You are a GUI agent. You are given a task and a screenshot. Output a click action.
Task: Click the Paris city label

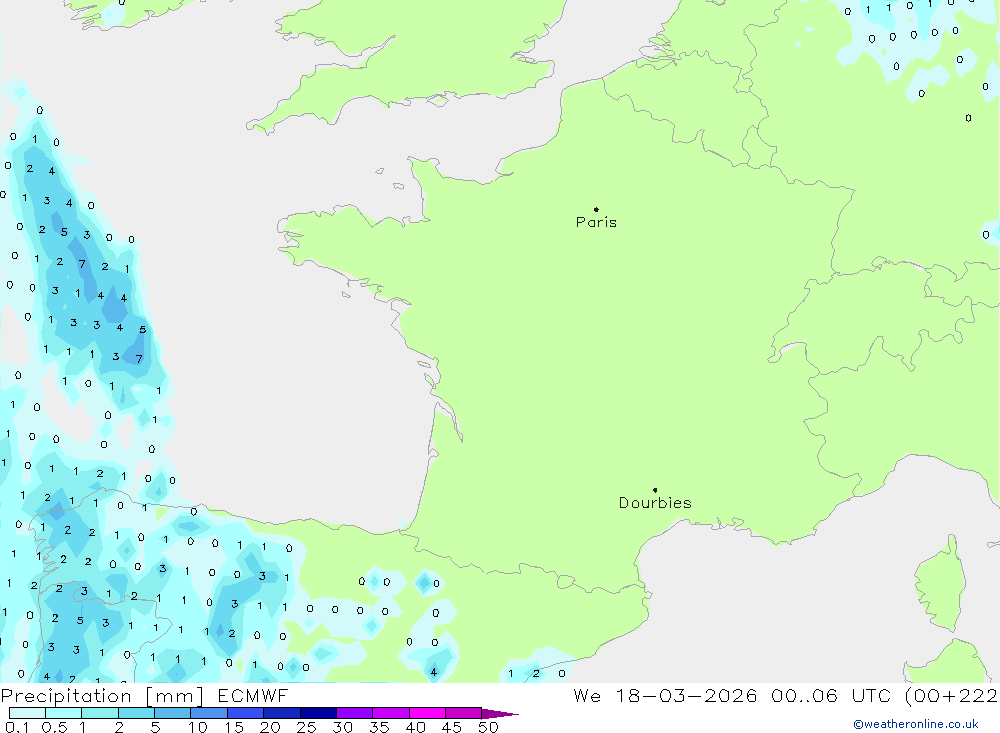[x=596, y=222]
